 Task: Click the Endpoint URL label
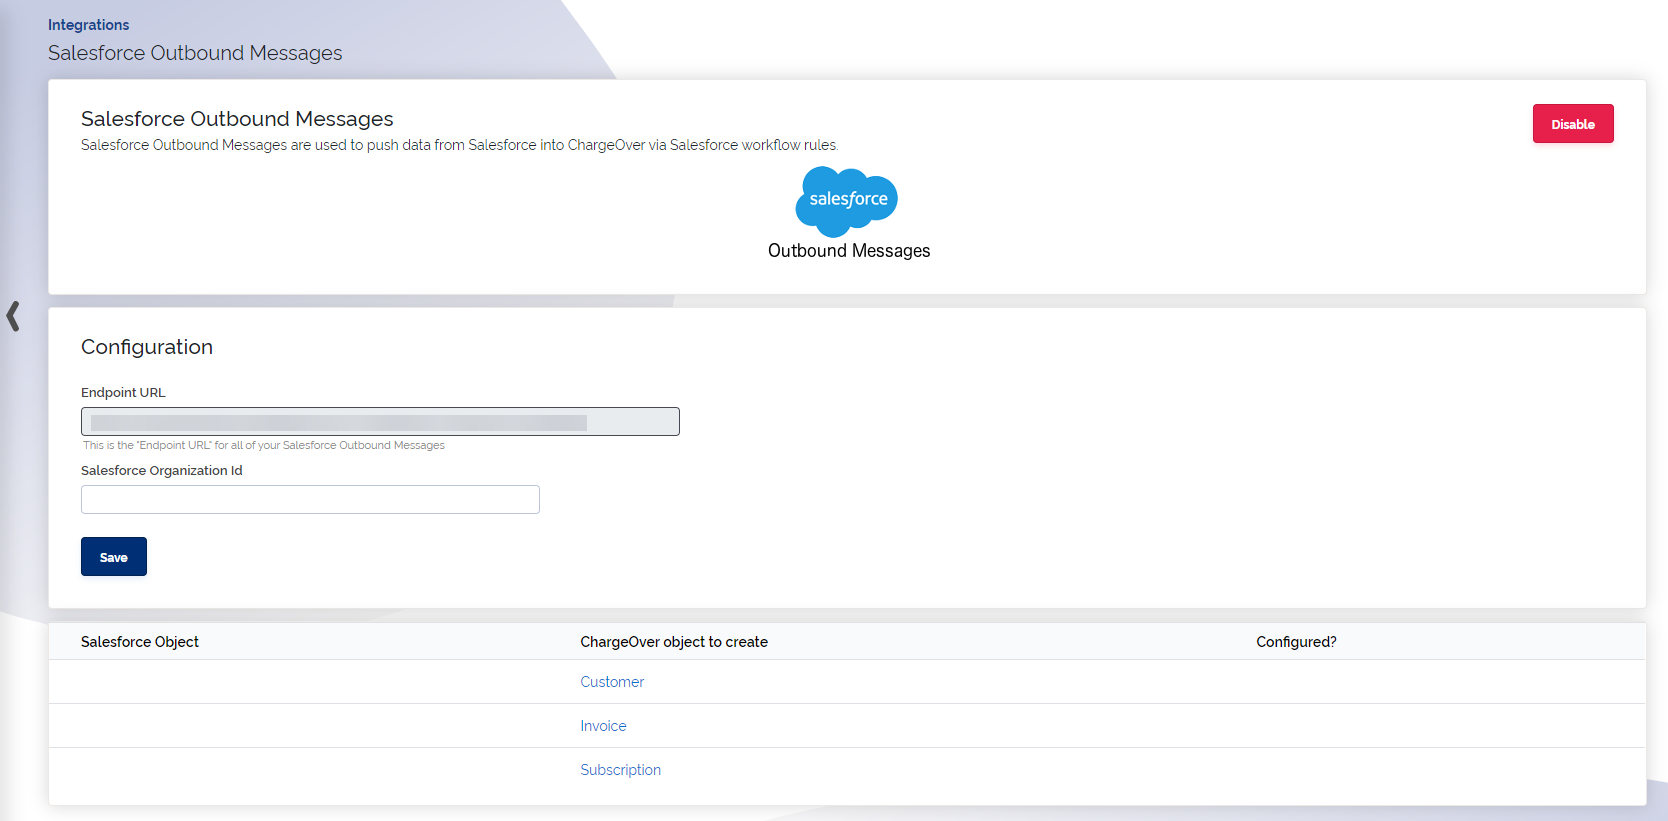tap(123, 393)
